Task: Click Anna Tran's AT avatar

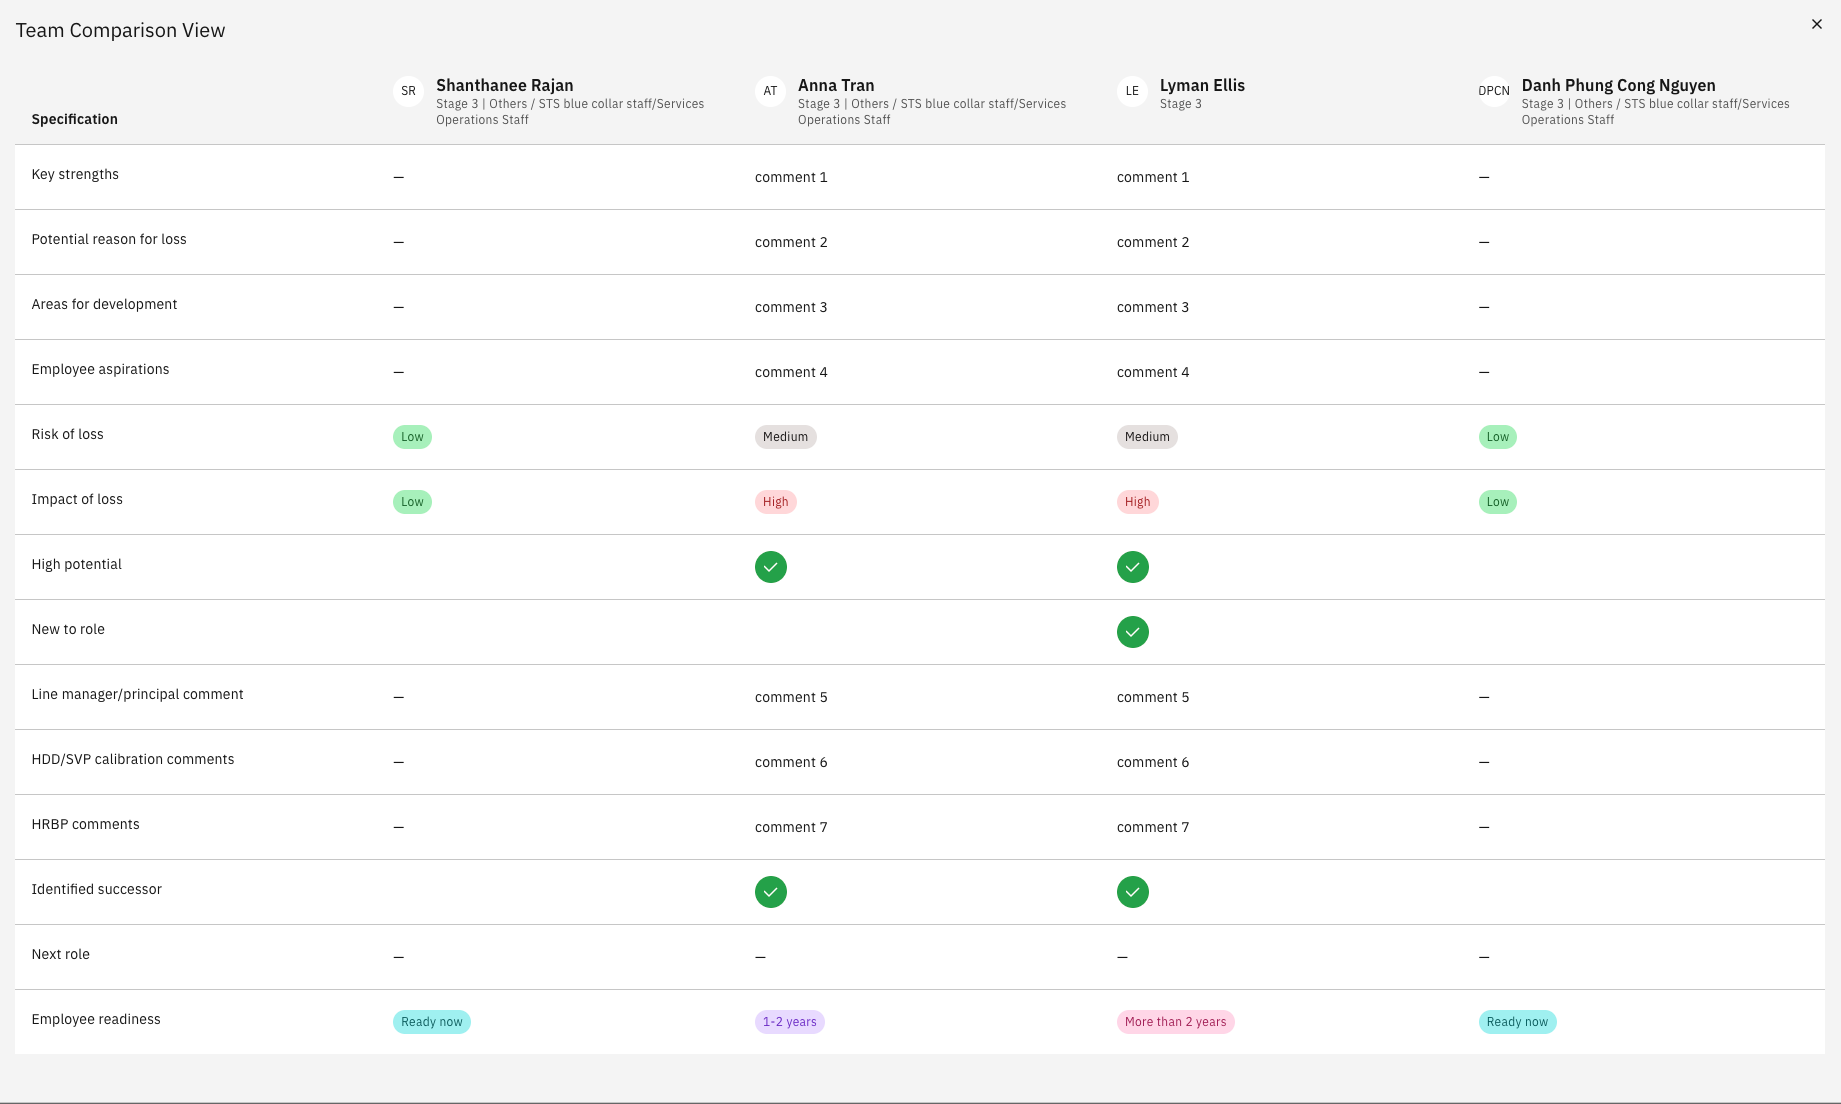Action: [770, 91]
